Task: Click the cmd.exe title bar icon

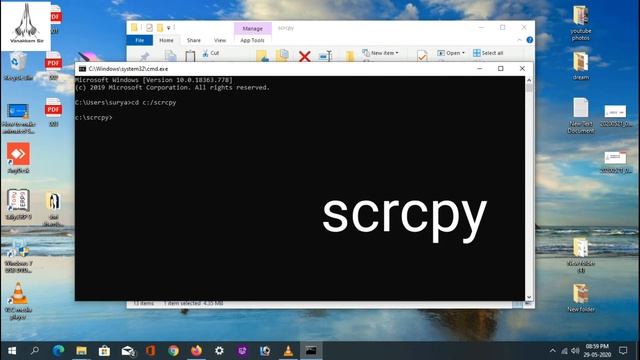Action: (82, 69)
